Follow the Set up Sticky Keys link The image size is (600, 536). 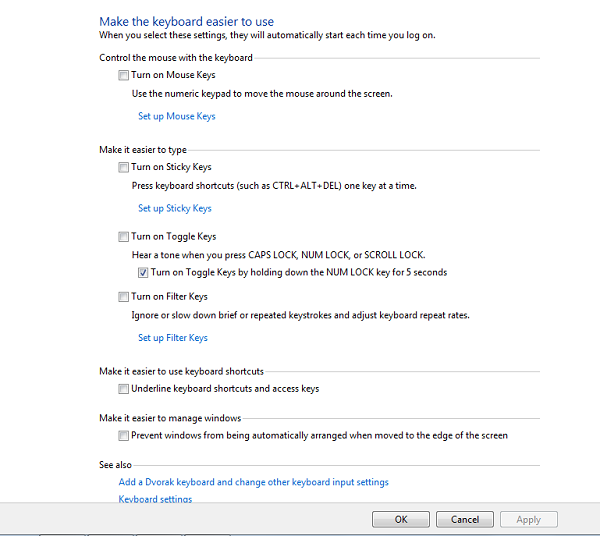click(175, 209)
